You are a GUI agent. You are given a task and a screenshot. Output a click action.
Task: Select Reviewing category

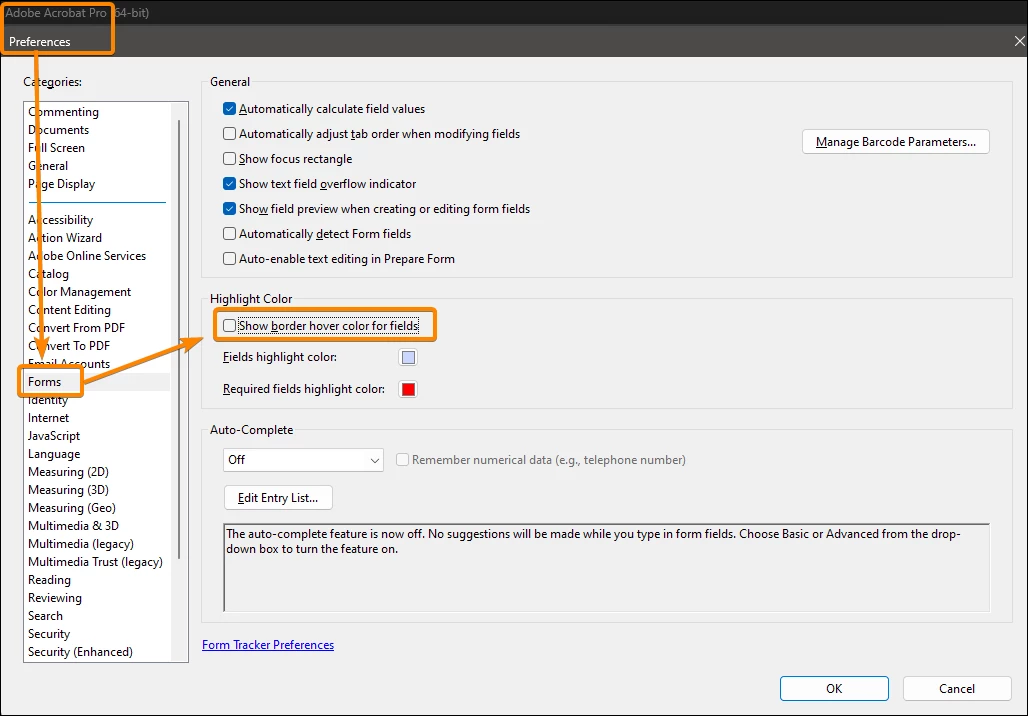pos(55,598)
